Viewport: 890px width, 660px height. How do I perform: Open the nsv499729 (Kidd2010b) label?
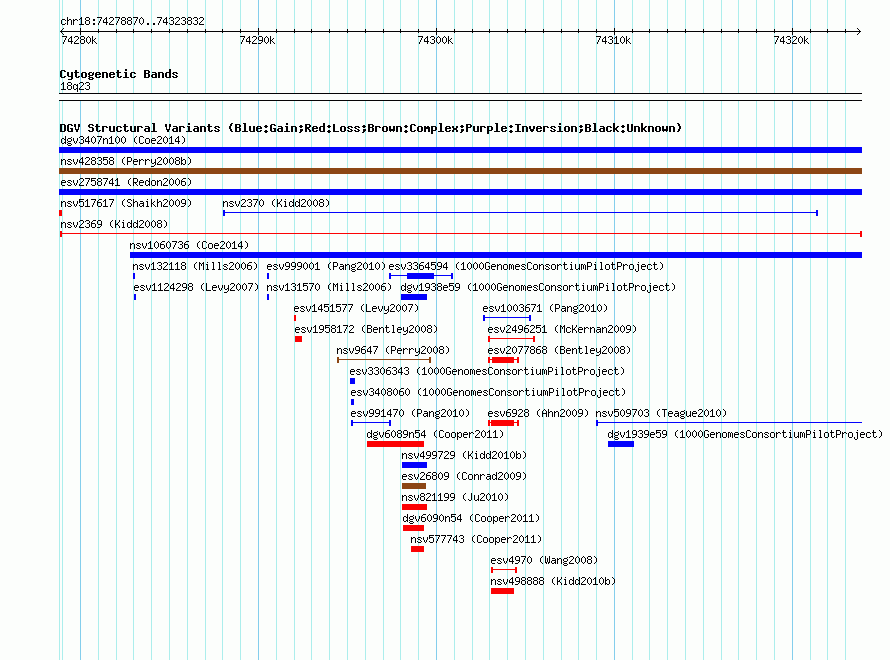pos(464,455)
